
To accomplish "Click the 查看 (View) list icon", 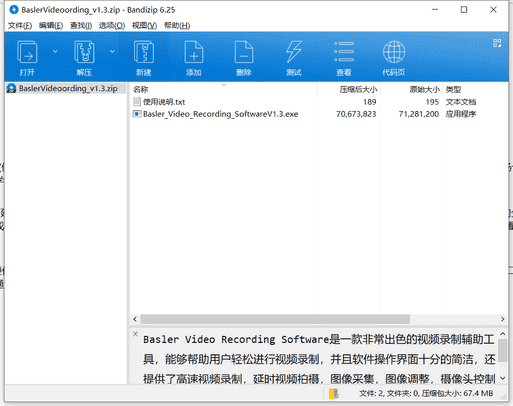I will tap(344, 52).
